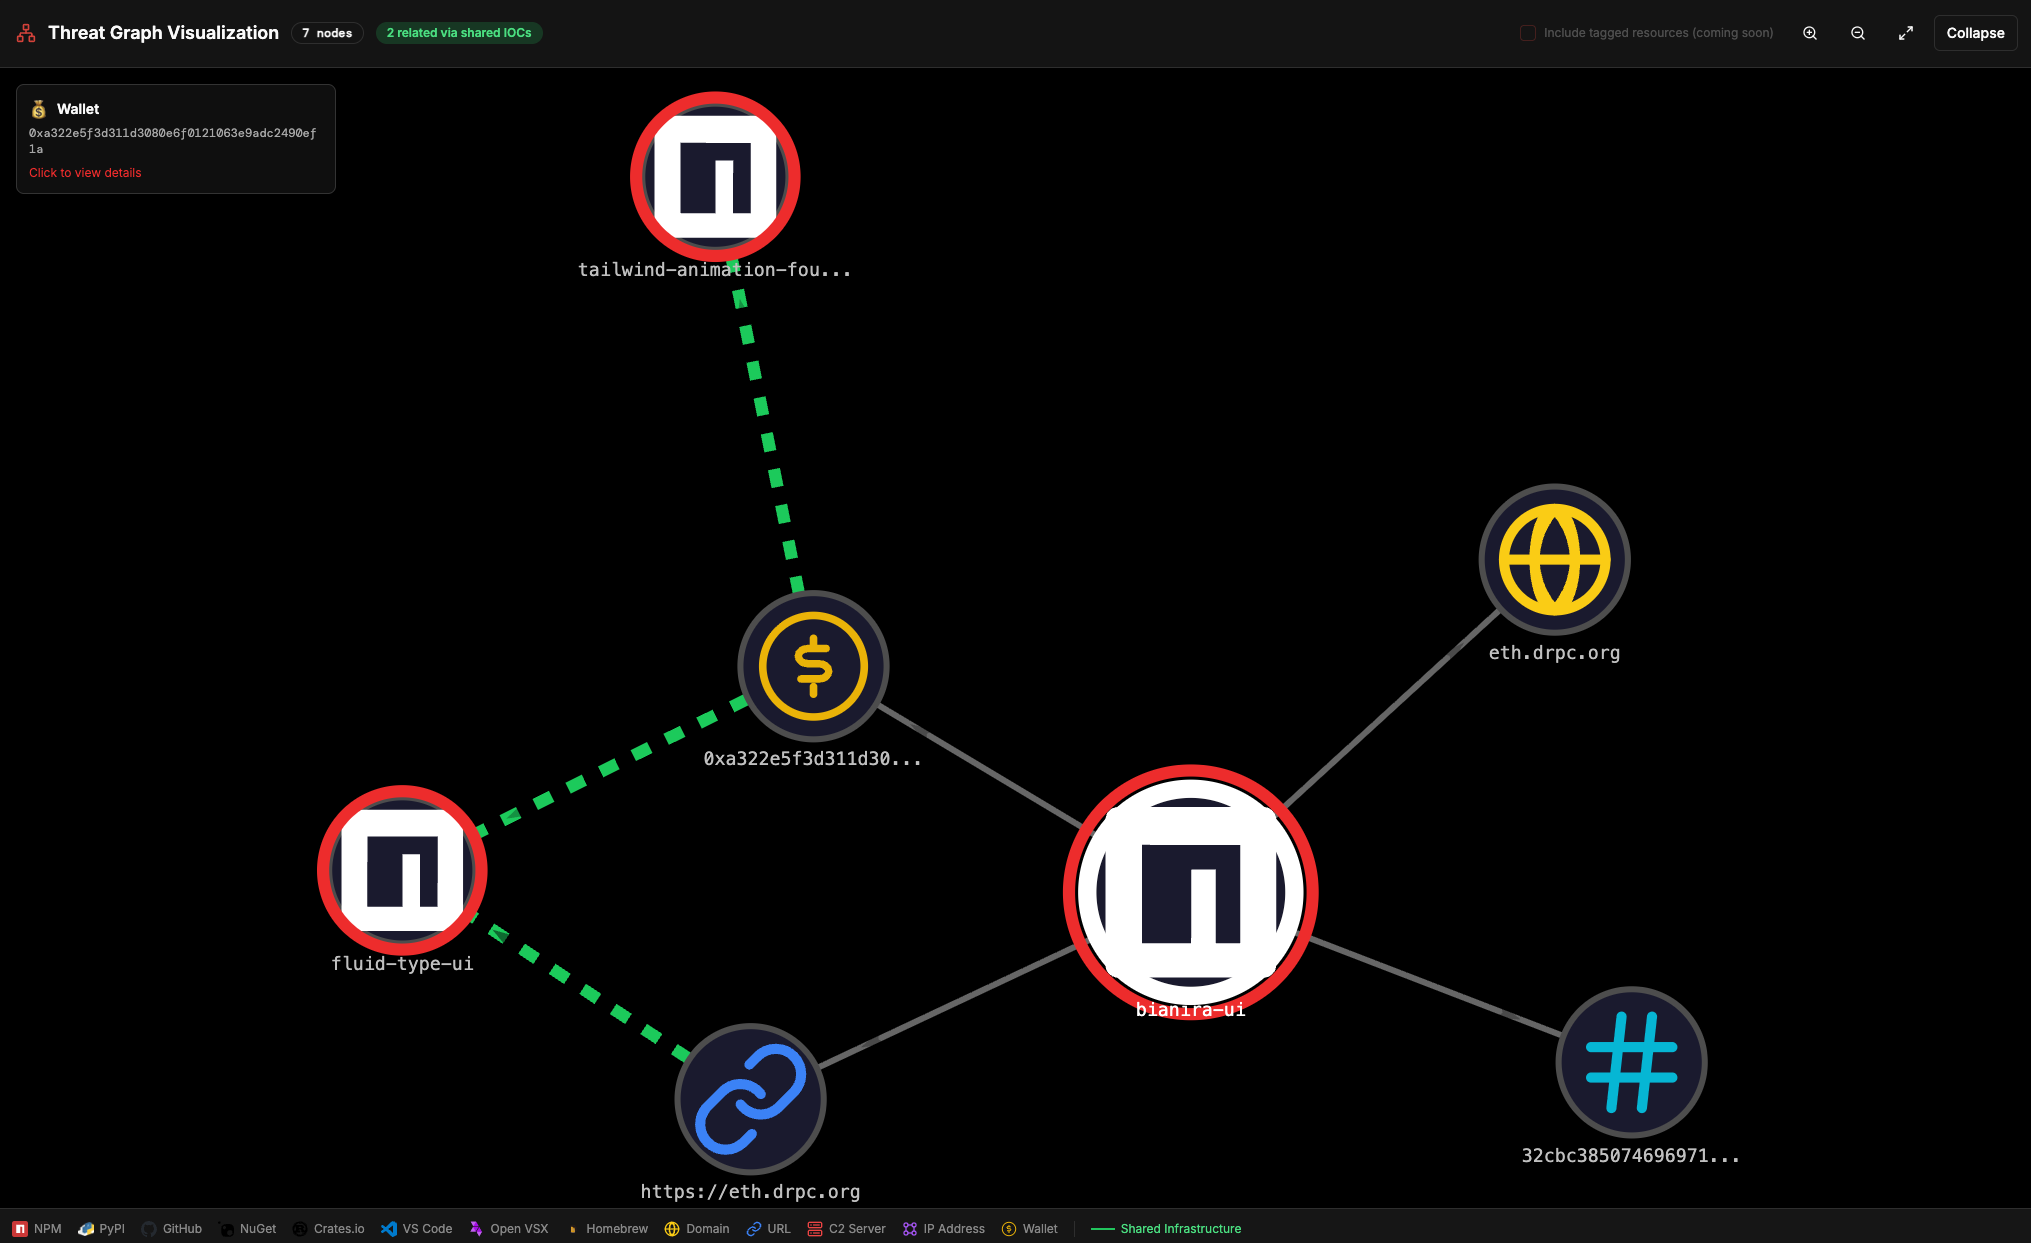The width and height of the screenshot is (2031, 1243).
Task: Click the IP Address legend icon
Action: (x=910, y=1229)
